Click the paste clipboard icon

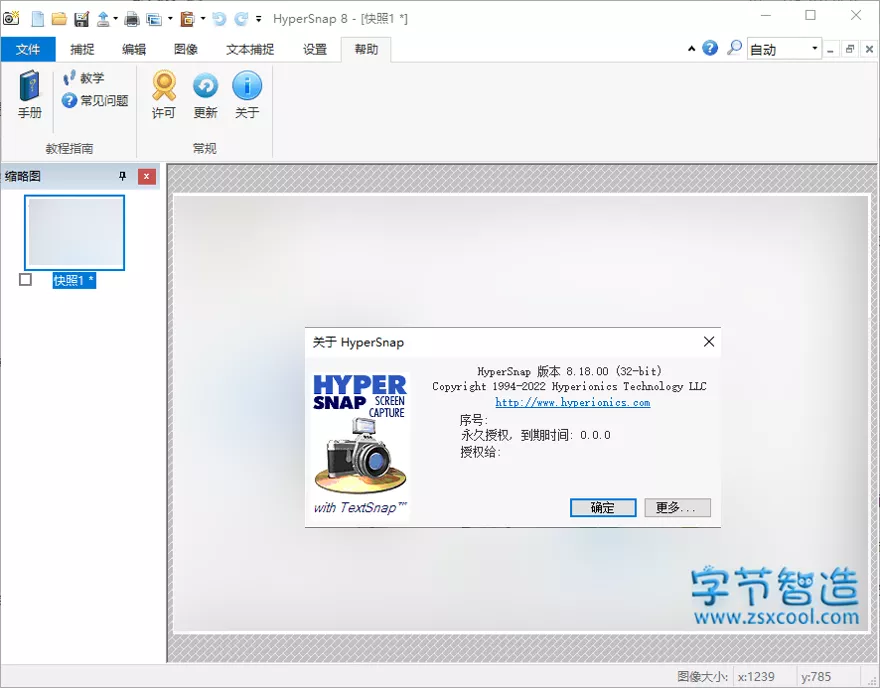(187, 19)
